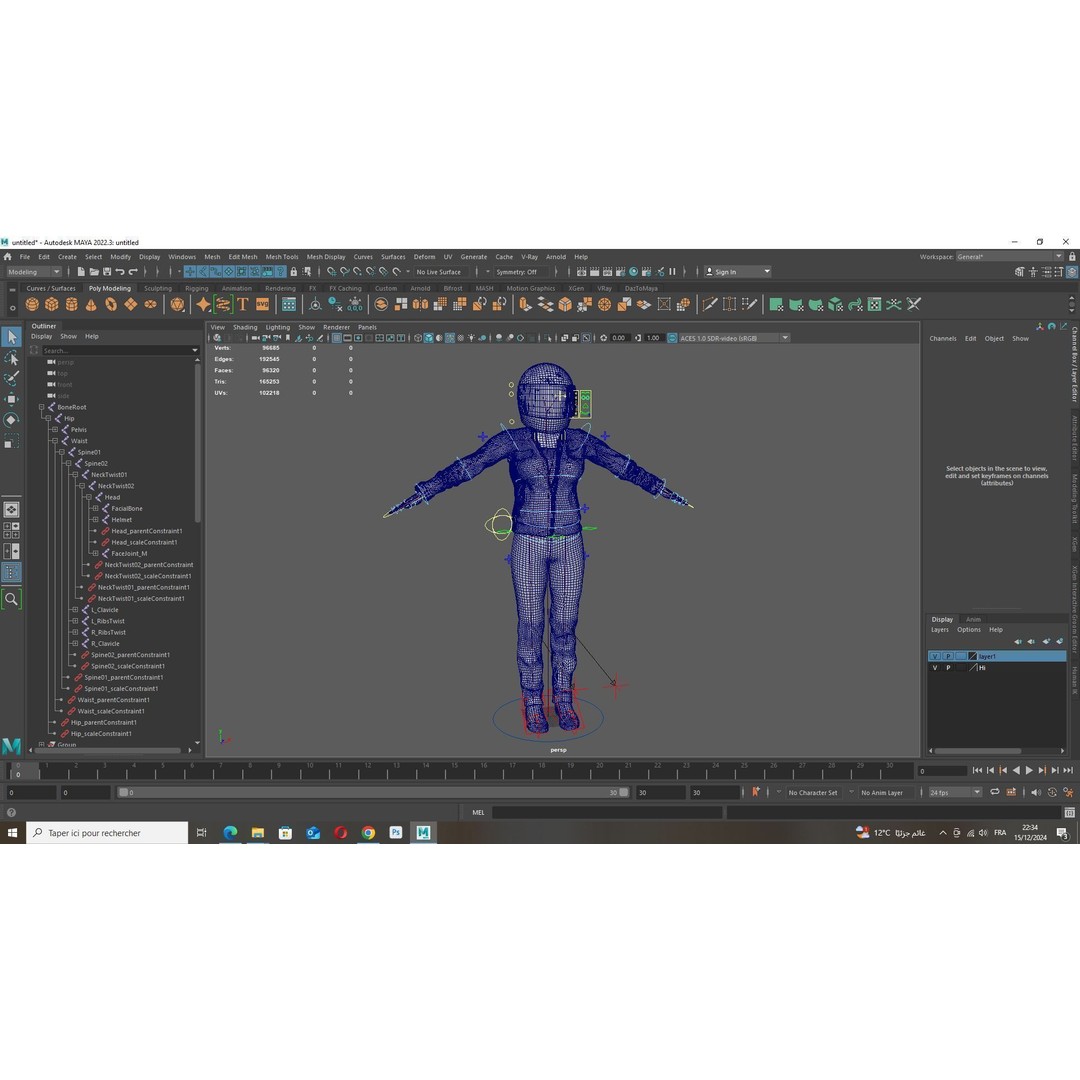
Task: Create a polygon cylinder from shelf
Action: pos(72,304)
